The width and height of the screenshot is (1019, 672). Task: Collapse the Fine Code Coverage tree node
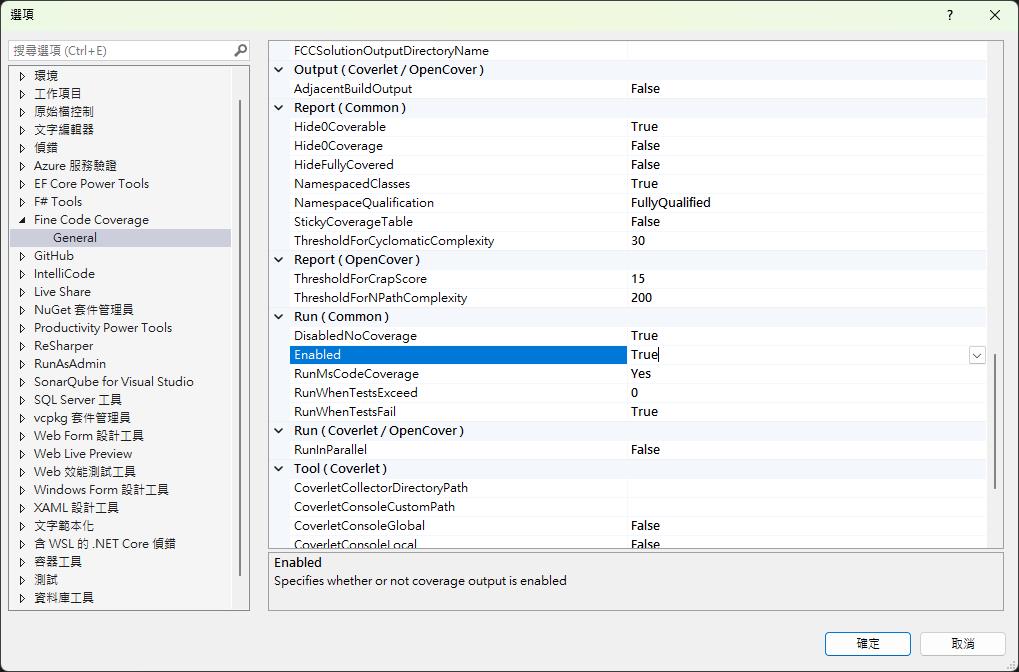click(x=22, y=220)
